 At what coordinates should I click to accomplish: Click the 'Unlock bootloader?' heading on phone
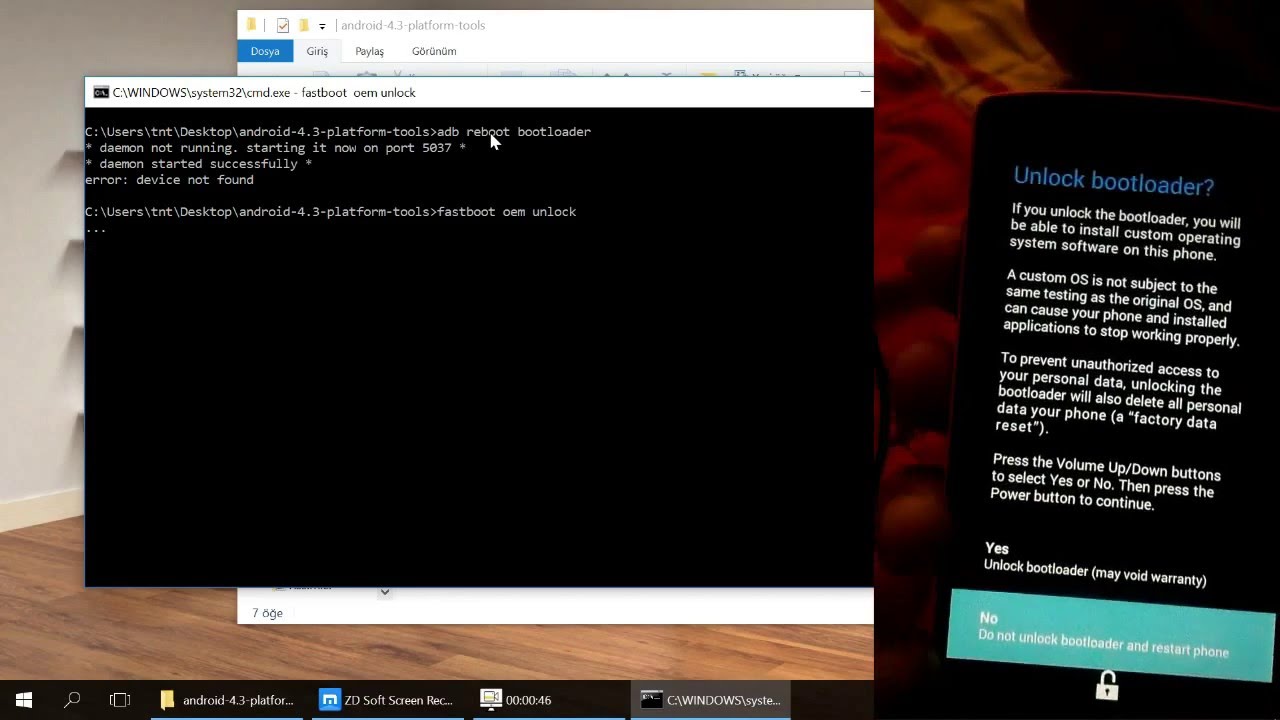pos(1113,181)
